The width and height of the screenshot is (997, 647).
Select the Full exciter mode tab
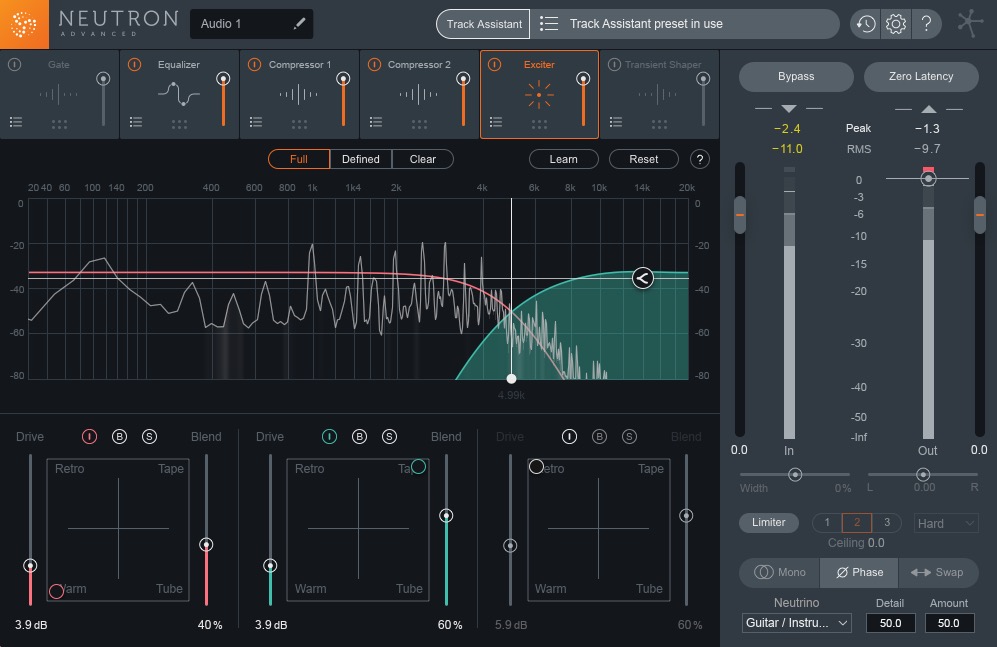tap(299, 159)
